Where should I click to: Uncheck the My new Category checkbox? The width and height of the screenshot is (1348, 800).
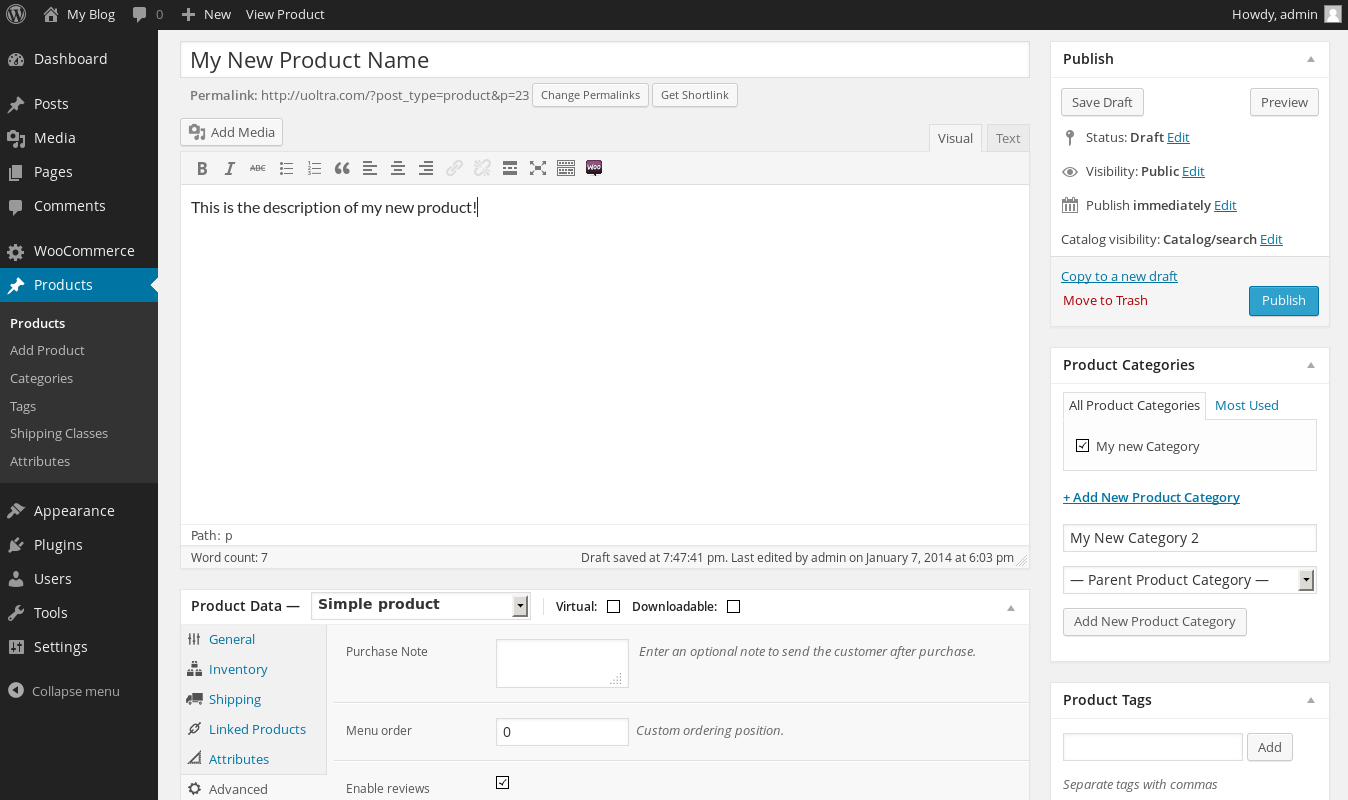point(1082,446)
